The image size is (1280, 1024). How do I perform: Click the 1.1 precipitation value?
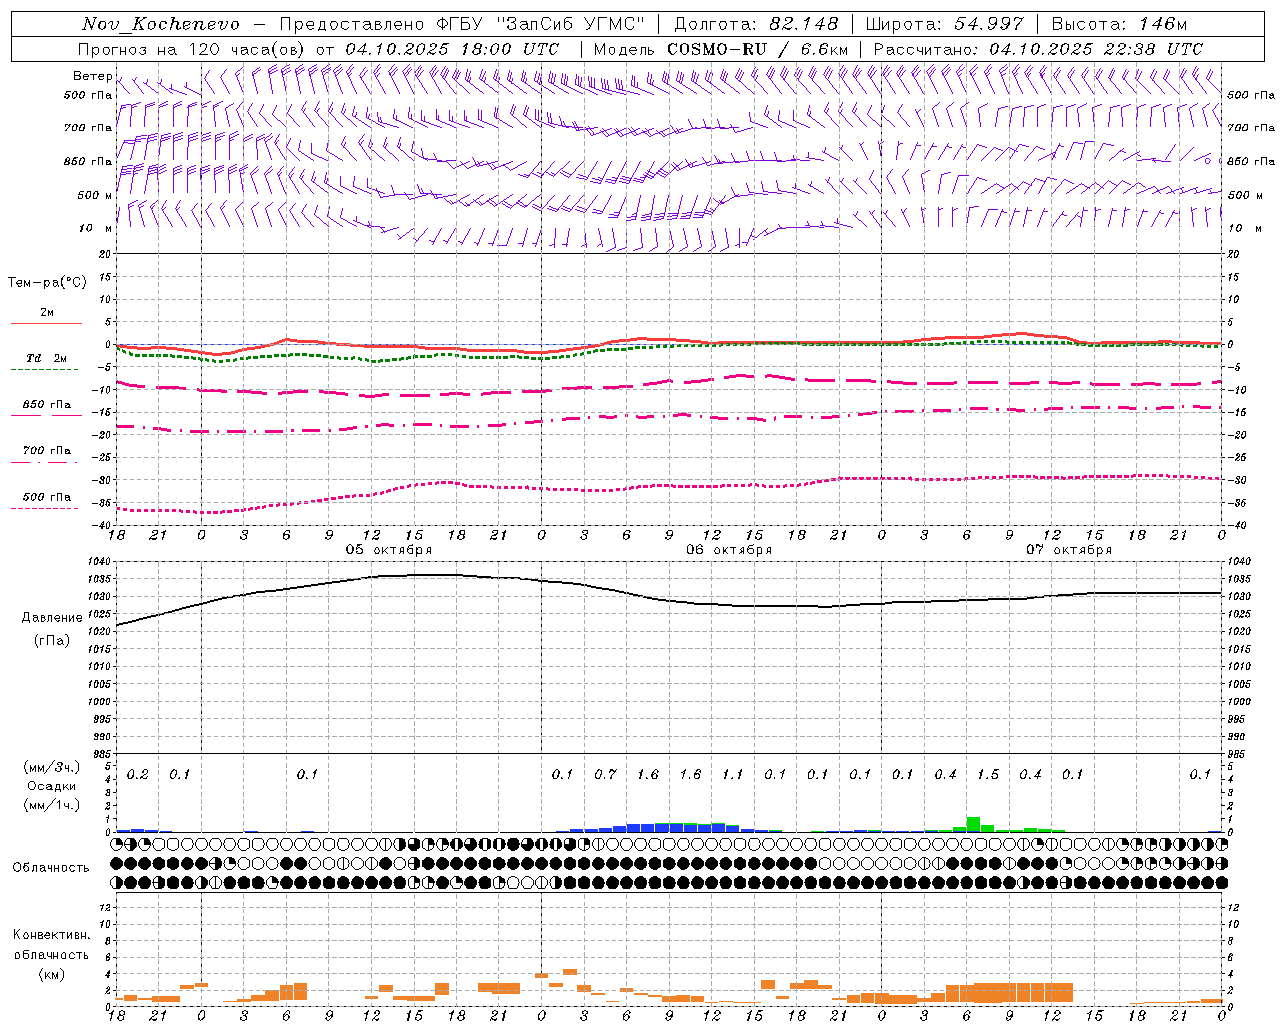pos(733,774)
